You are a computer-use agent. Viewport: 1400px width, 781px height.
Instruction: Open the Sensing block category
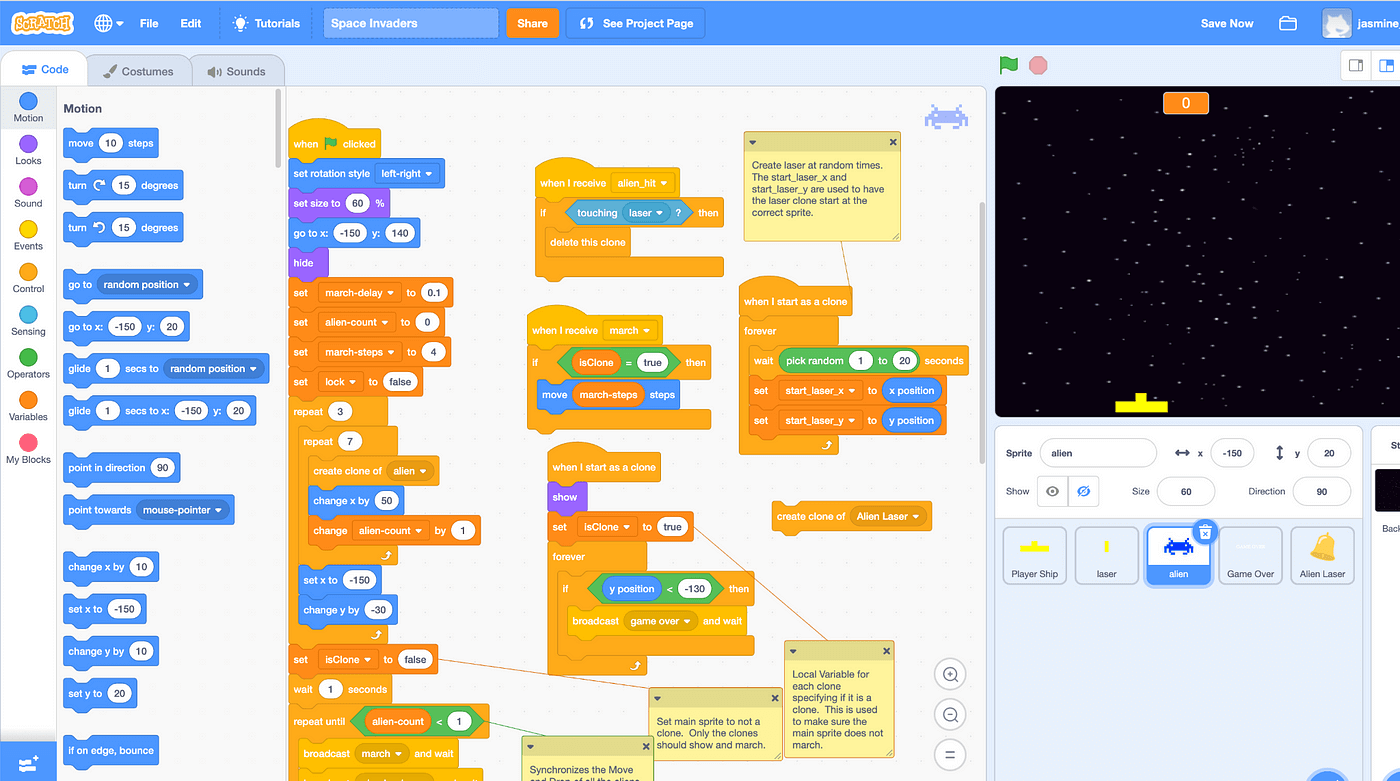27,320
